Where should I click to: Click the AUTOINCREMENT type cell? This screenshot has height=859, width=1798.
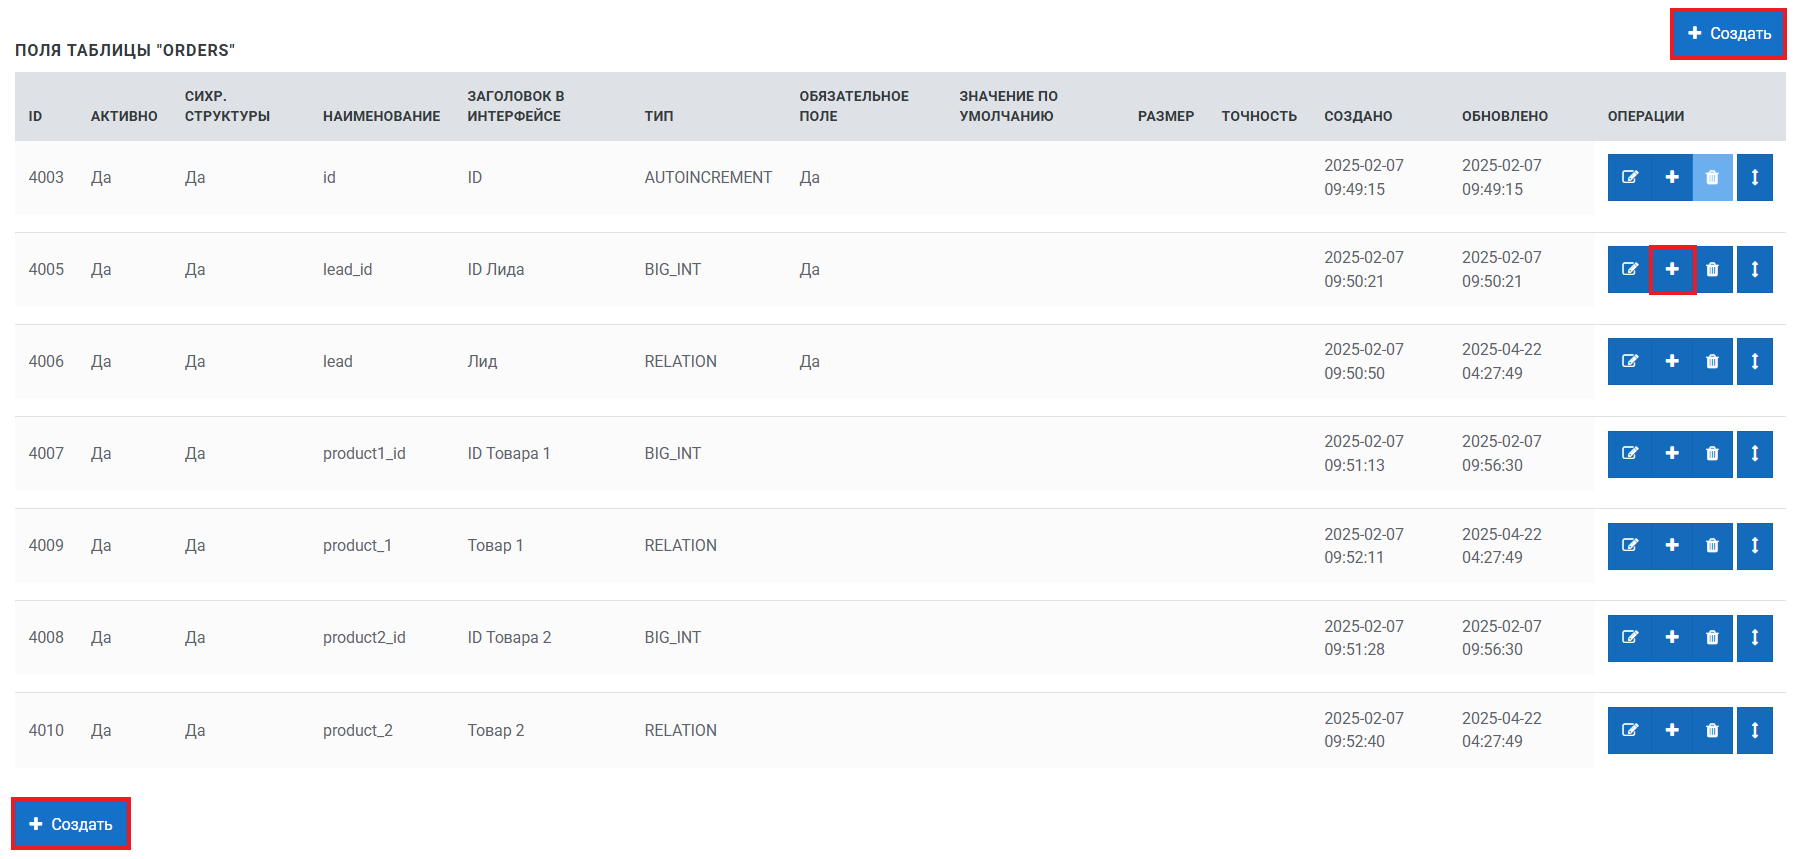click(708, 177)
